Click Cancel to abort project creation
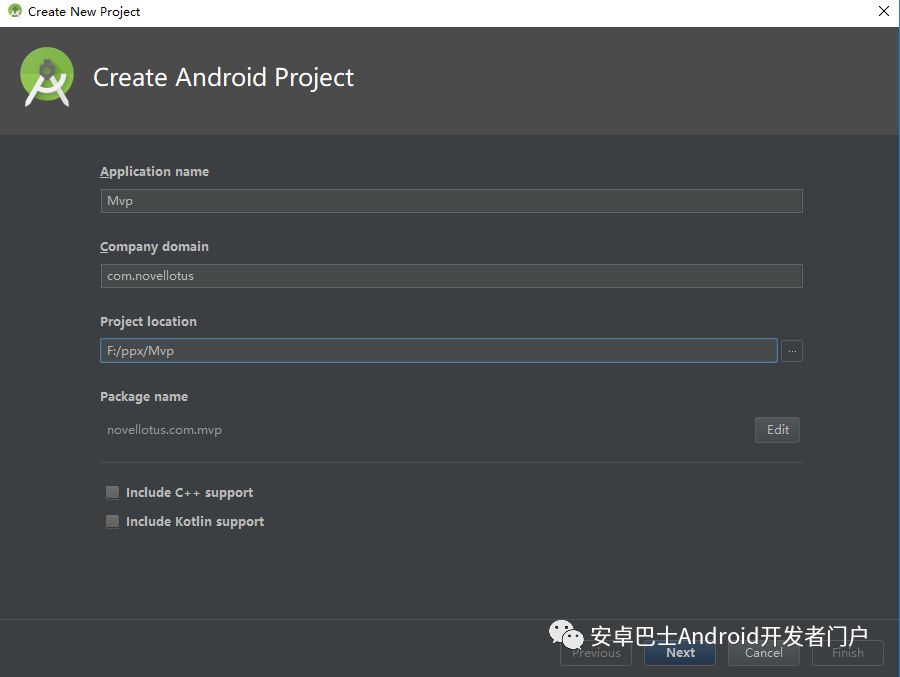This screenshot has width=900, height=677. pyautogui.click(x=763, y=653)
